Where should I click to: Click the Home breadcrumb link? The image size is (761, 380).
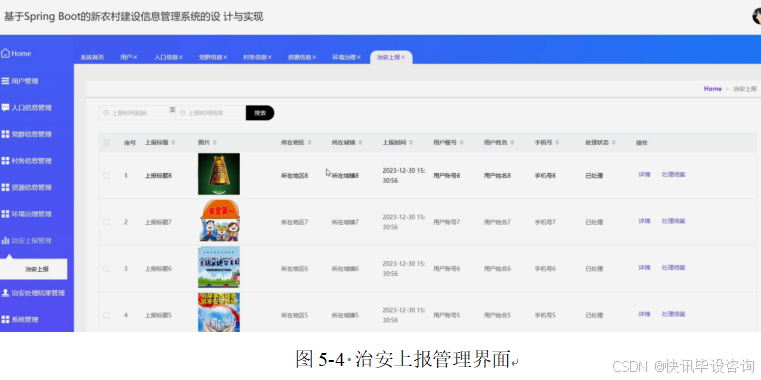tap(712, 89)
